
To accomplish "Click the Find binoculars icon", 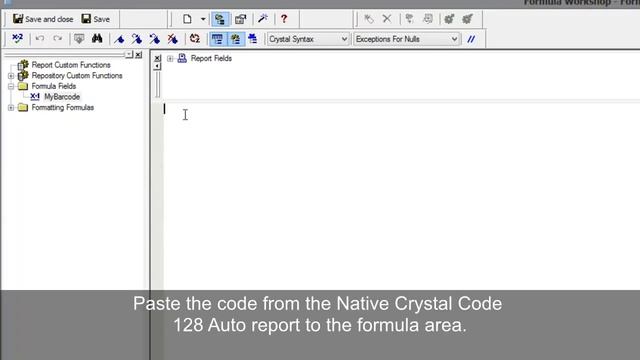I will (x=97, y=39).
